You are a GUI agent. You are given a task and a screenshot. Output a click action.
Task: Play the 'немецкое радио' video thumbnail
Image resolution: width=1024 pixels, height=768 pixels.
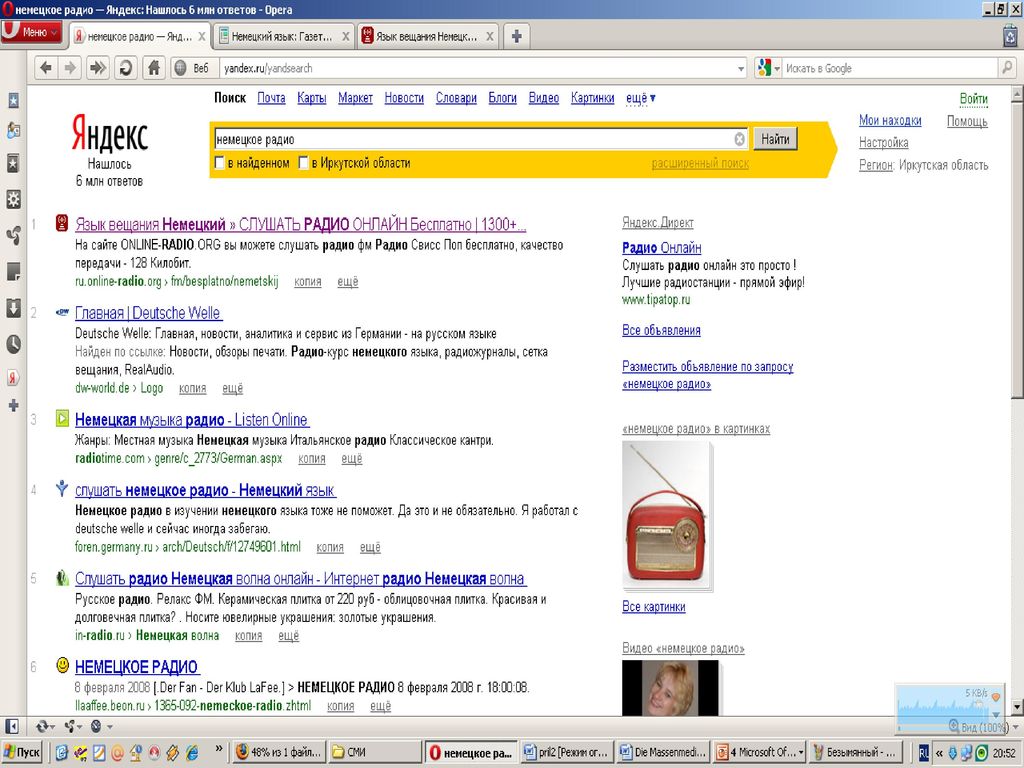670,687
